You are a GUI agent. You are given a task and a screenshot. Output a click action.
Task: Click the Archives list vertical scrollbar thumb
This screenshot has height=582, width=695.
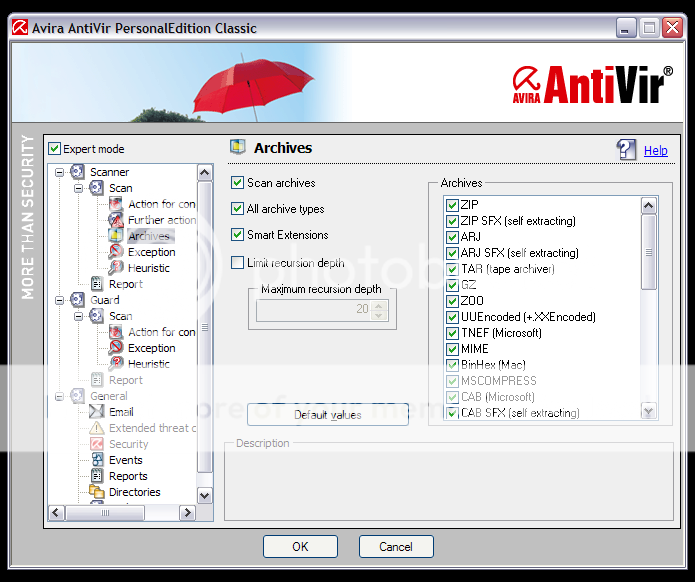[x=648, y=252]
